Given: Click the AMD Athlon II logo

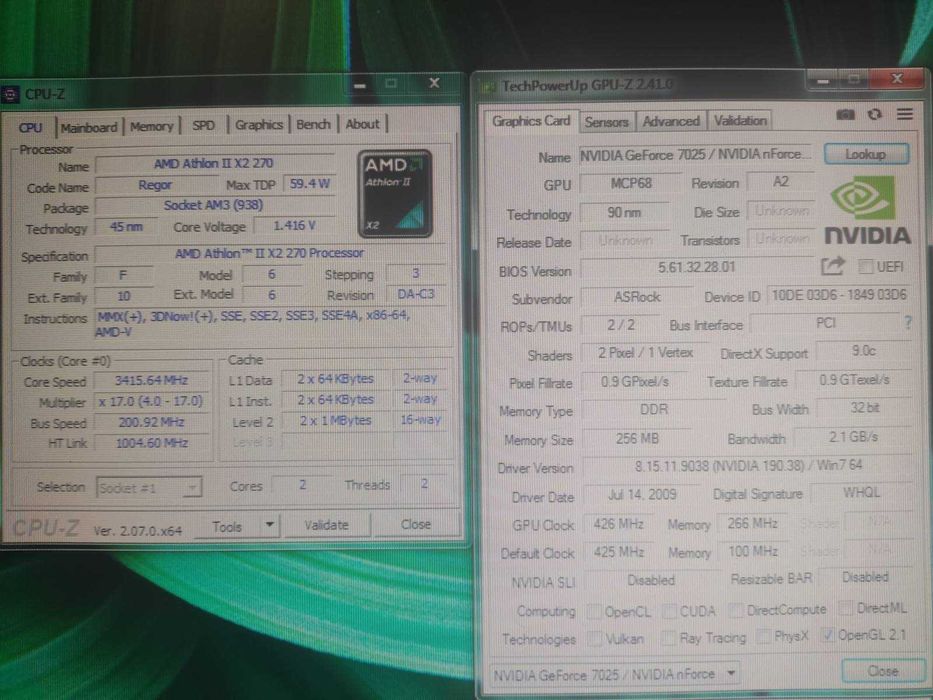Looking at the screenshot, I should pyautogui.click(x=395, y=193).
